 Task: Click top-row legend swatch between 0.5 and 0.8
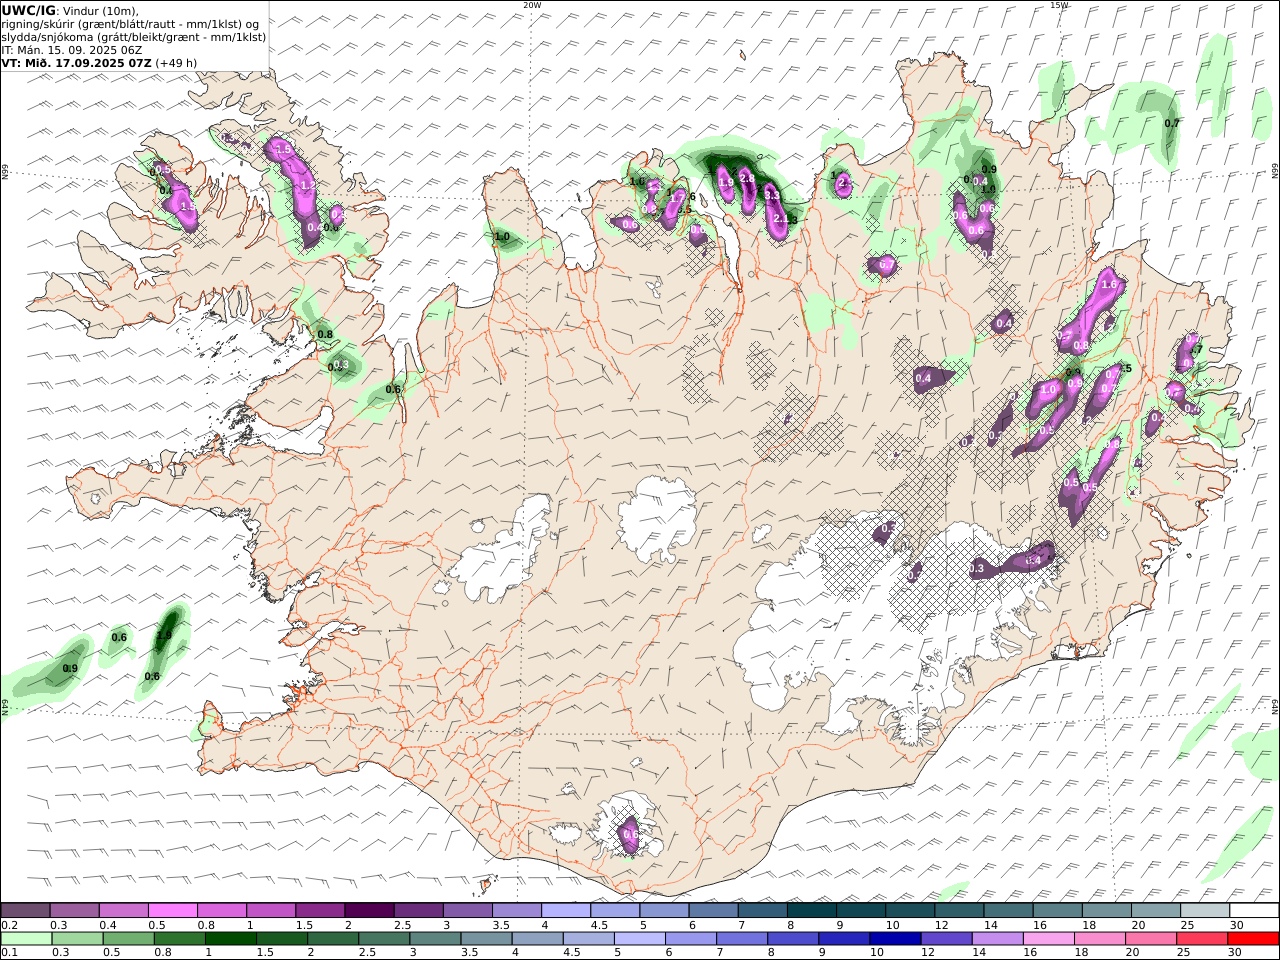(x=172, y=910)
